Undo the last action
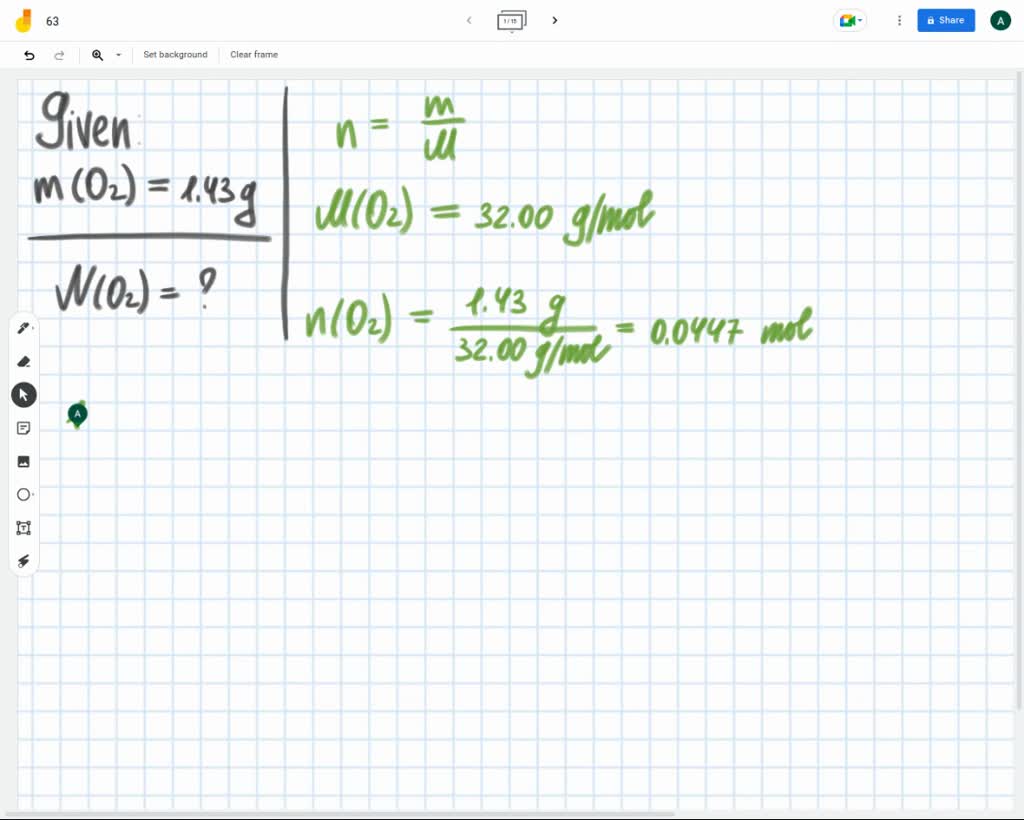Screen dimensions: 1024x820 coord(29,55)
